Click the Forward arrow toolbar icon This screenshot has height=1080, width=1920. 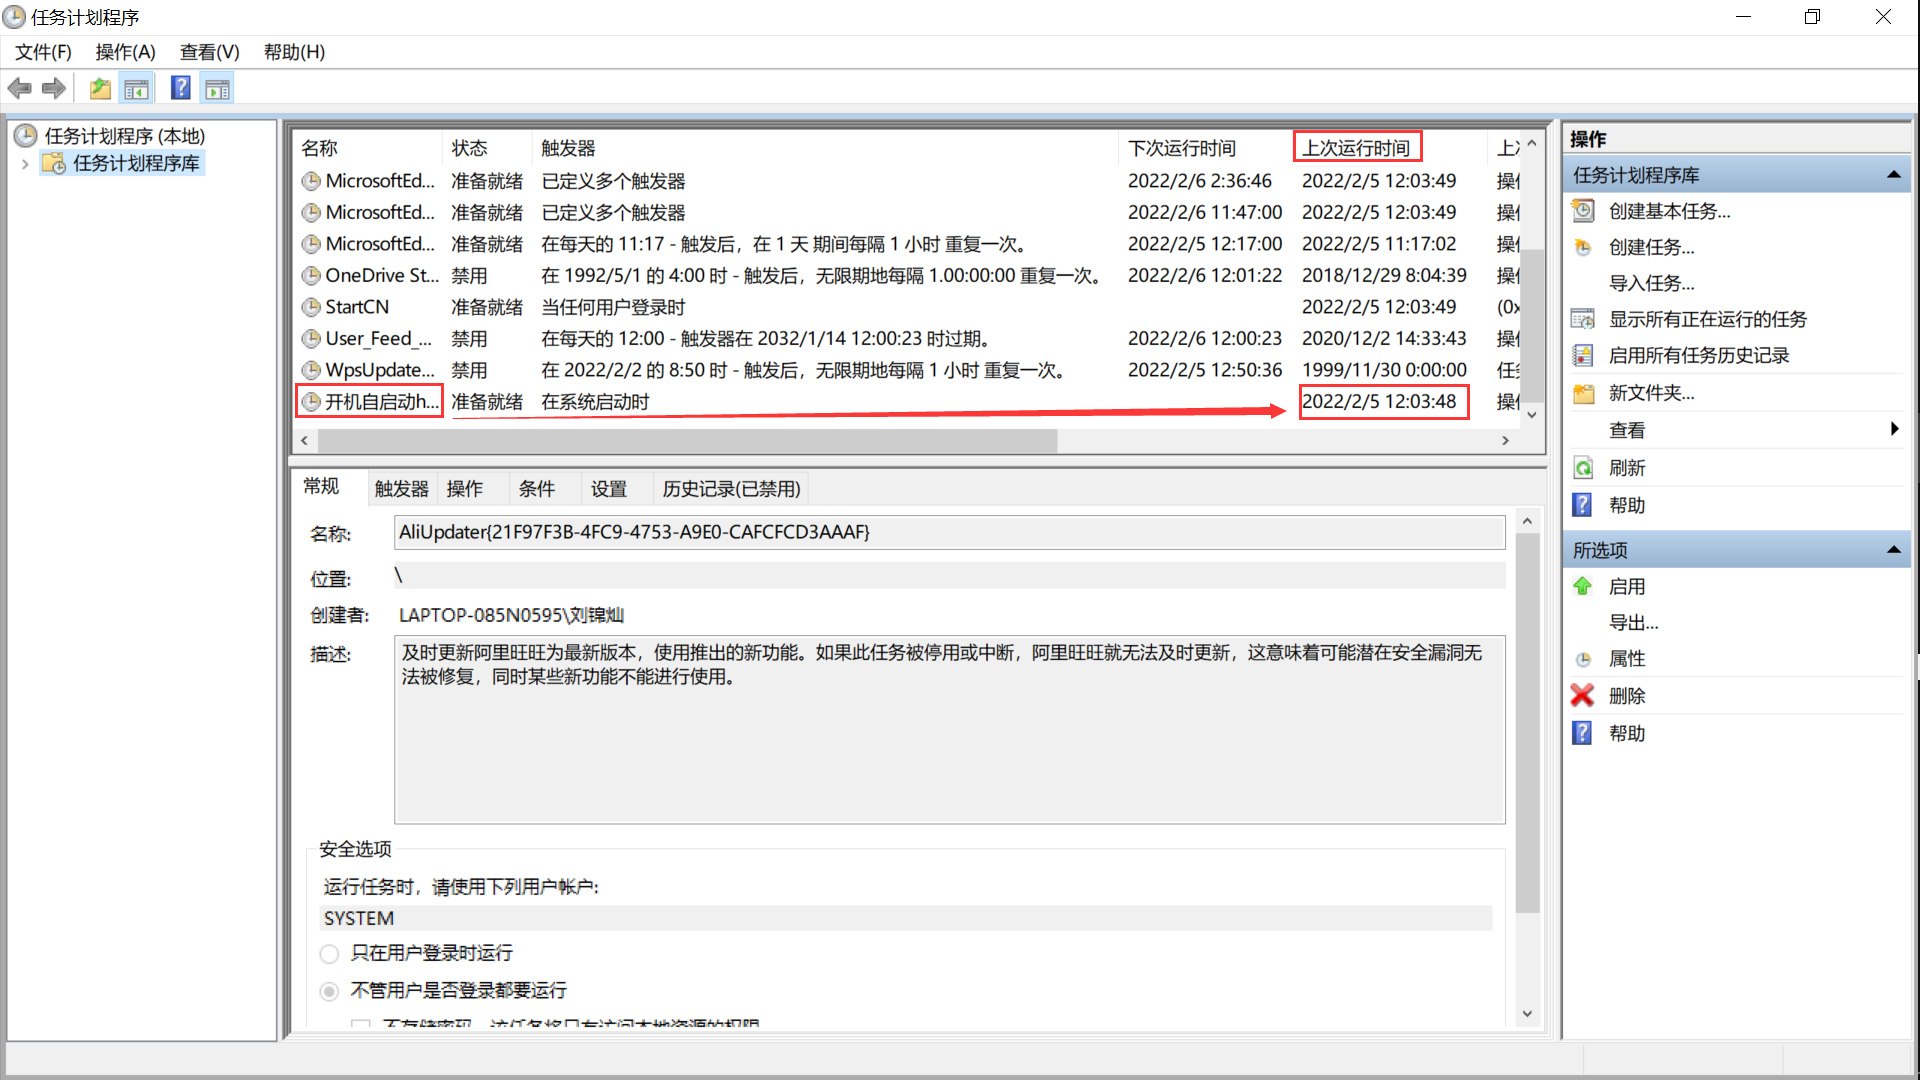54,89
